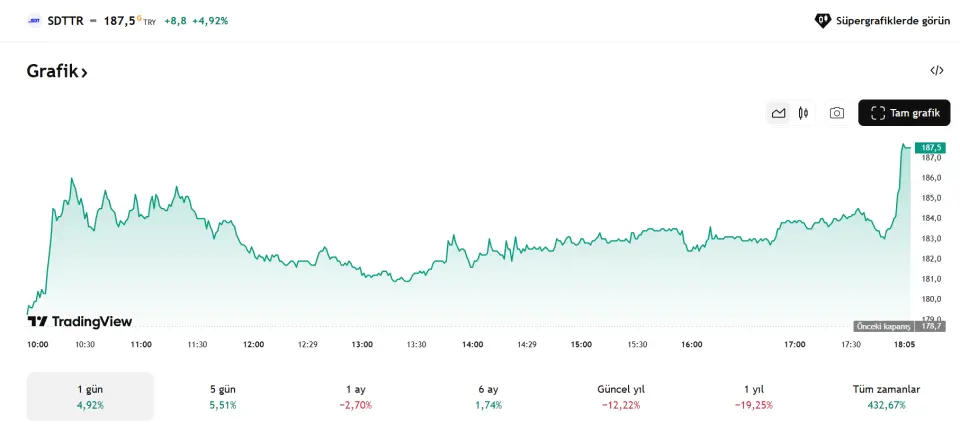Screen dimensions: 960x424
Task: Expand the Grafik section heading
Action: click(x=57, y=72)
